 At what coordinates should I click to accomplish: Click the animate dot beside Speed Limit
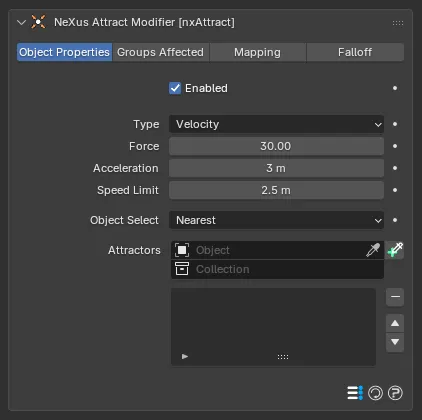click(x=395, y=190)
